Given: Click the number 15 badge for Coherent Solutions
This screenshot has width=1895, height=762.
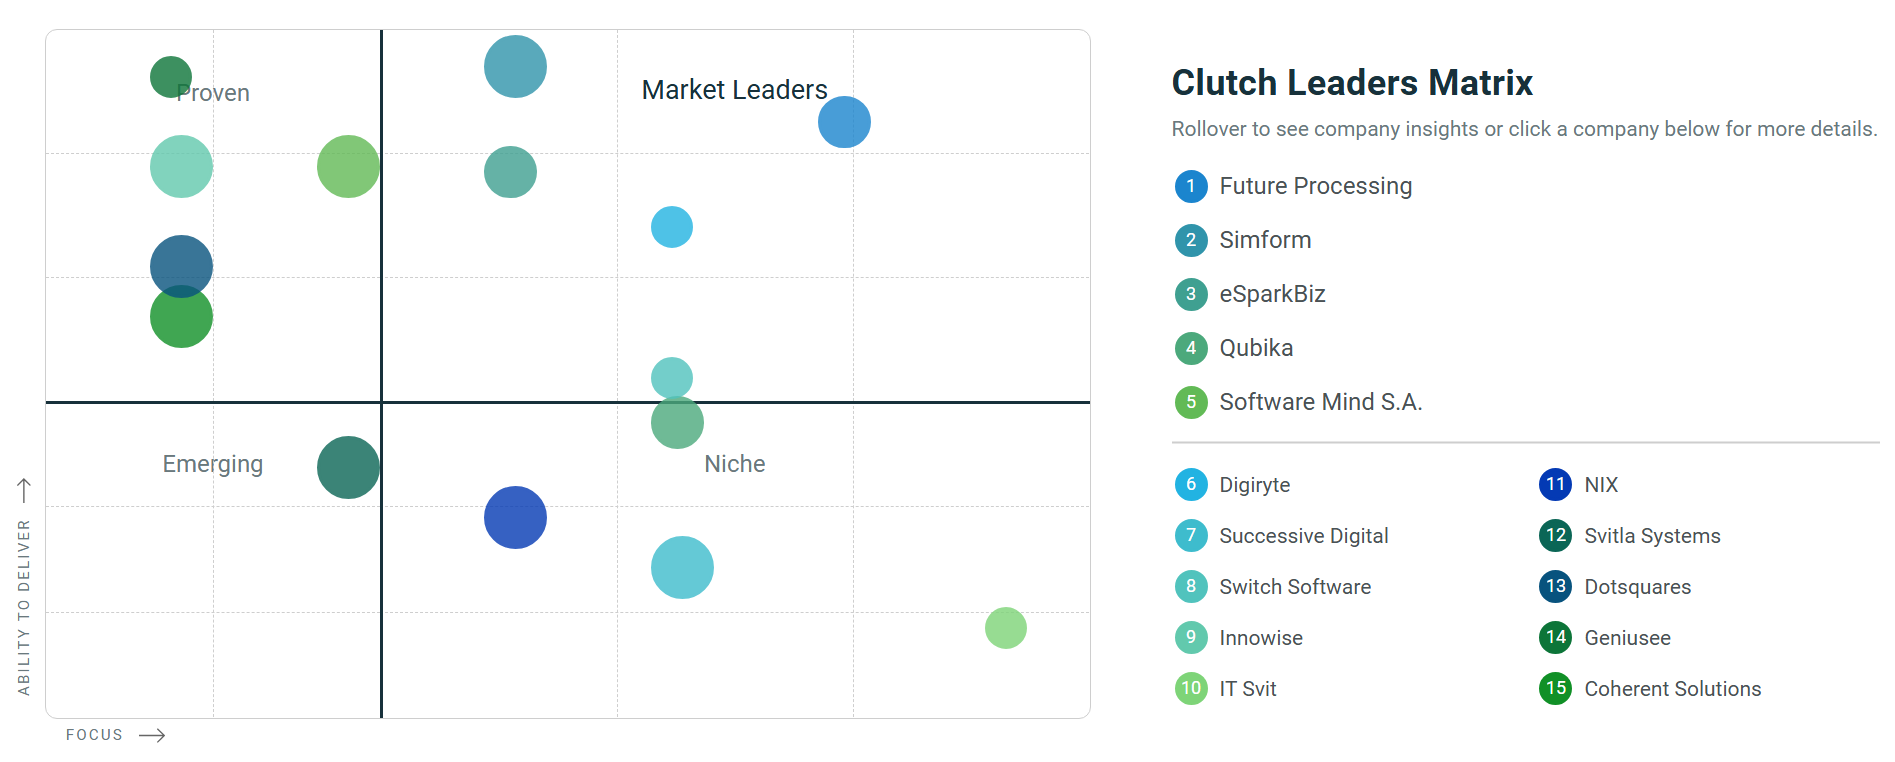Looking at the screenshot, I should tap(1555, 689).
